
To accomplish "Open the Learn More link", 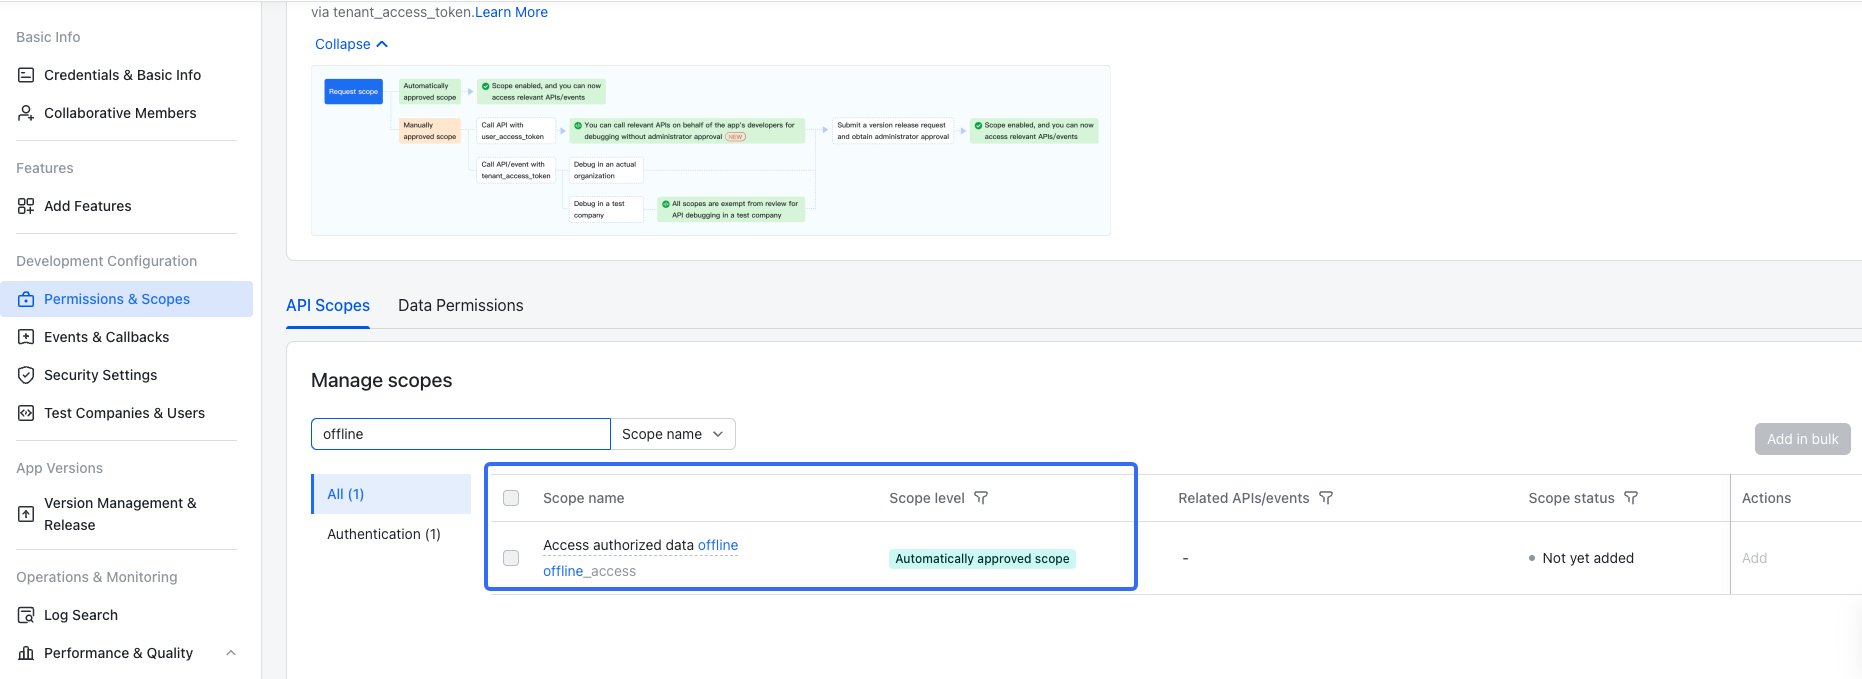I will 511,12.
